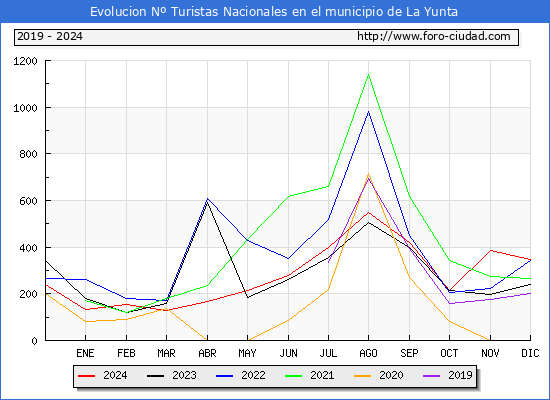Click the AGO month axis label

[x=368, y=353]
